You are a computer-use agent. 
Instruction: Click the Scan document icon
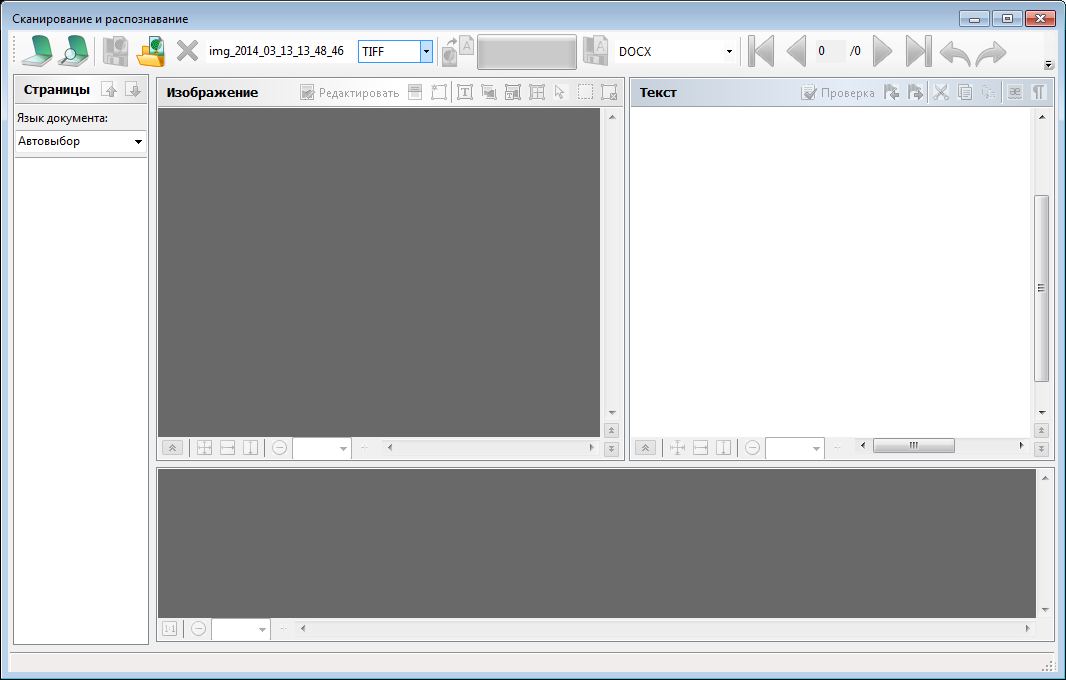40,51
